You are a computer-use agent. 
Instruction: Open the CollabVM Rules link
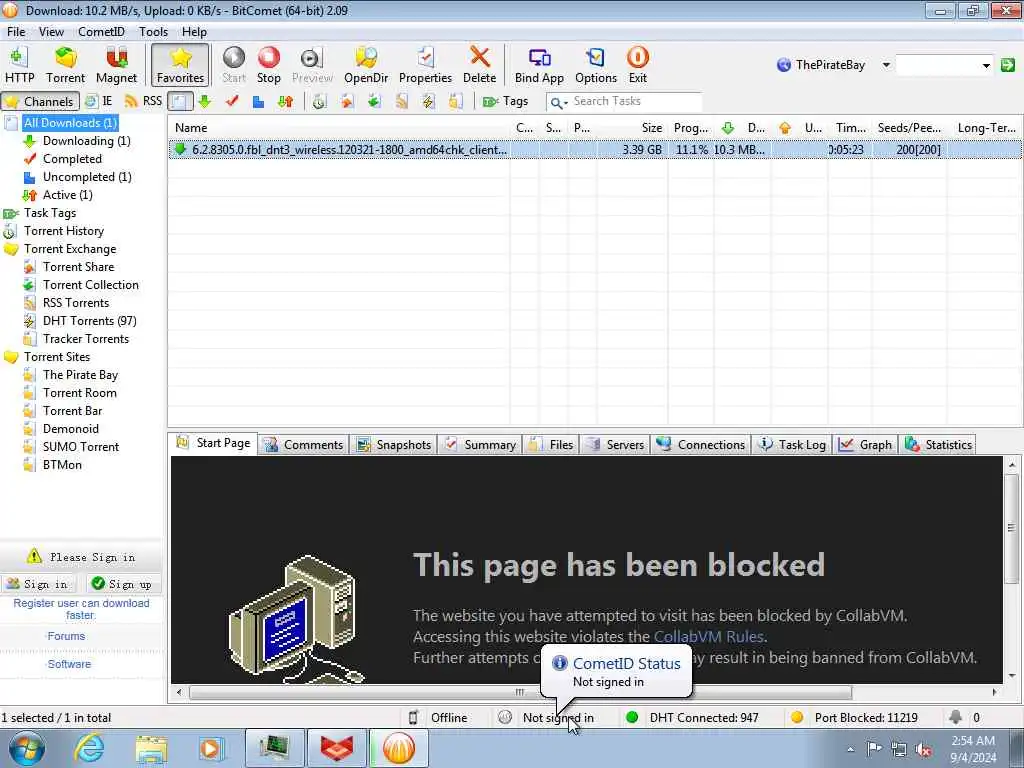coord(709,637)
